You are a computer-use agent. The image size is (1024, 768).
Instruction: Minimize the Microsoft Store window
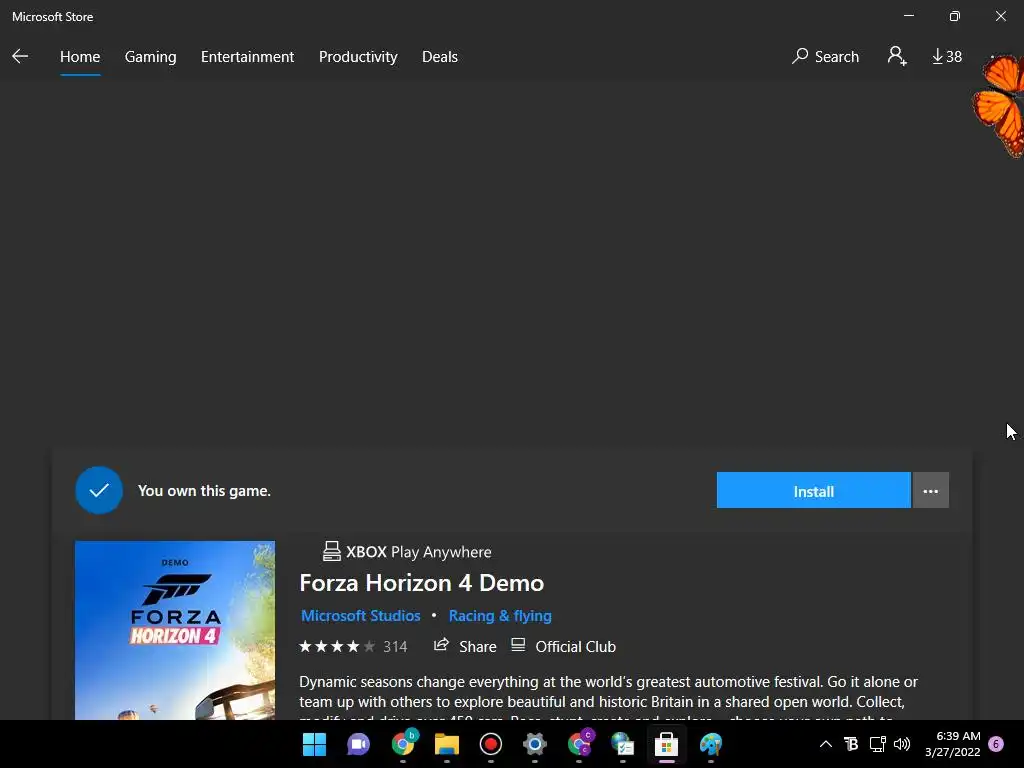click(908, 16)
